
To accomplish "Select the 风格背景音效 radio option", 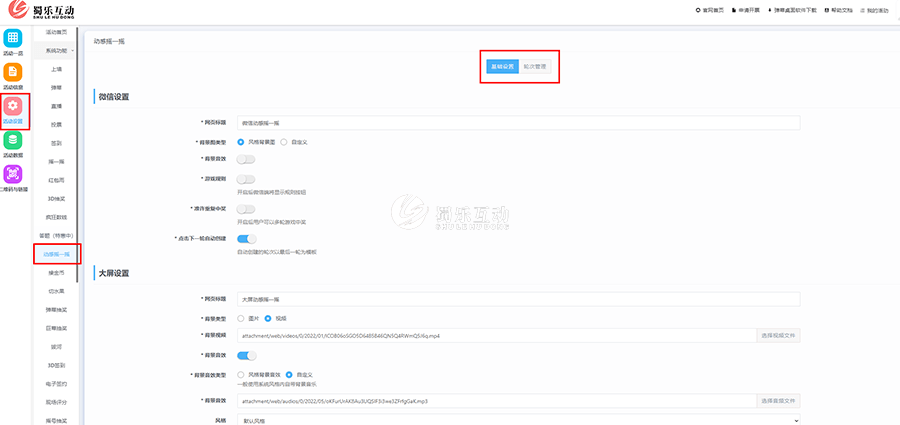I will pos(240,374).
